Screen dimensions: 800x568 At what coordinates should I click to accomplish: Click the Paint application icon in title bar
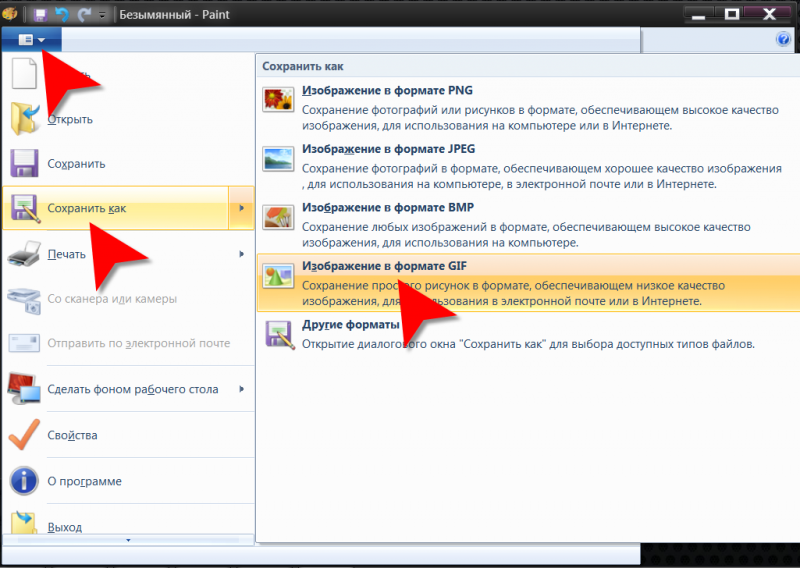click(10, 14)
